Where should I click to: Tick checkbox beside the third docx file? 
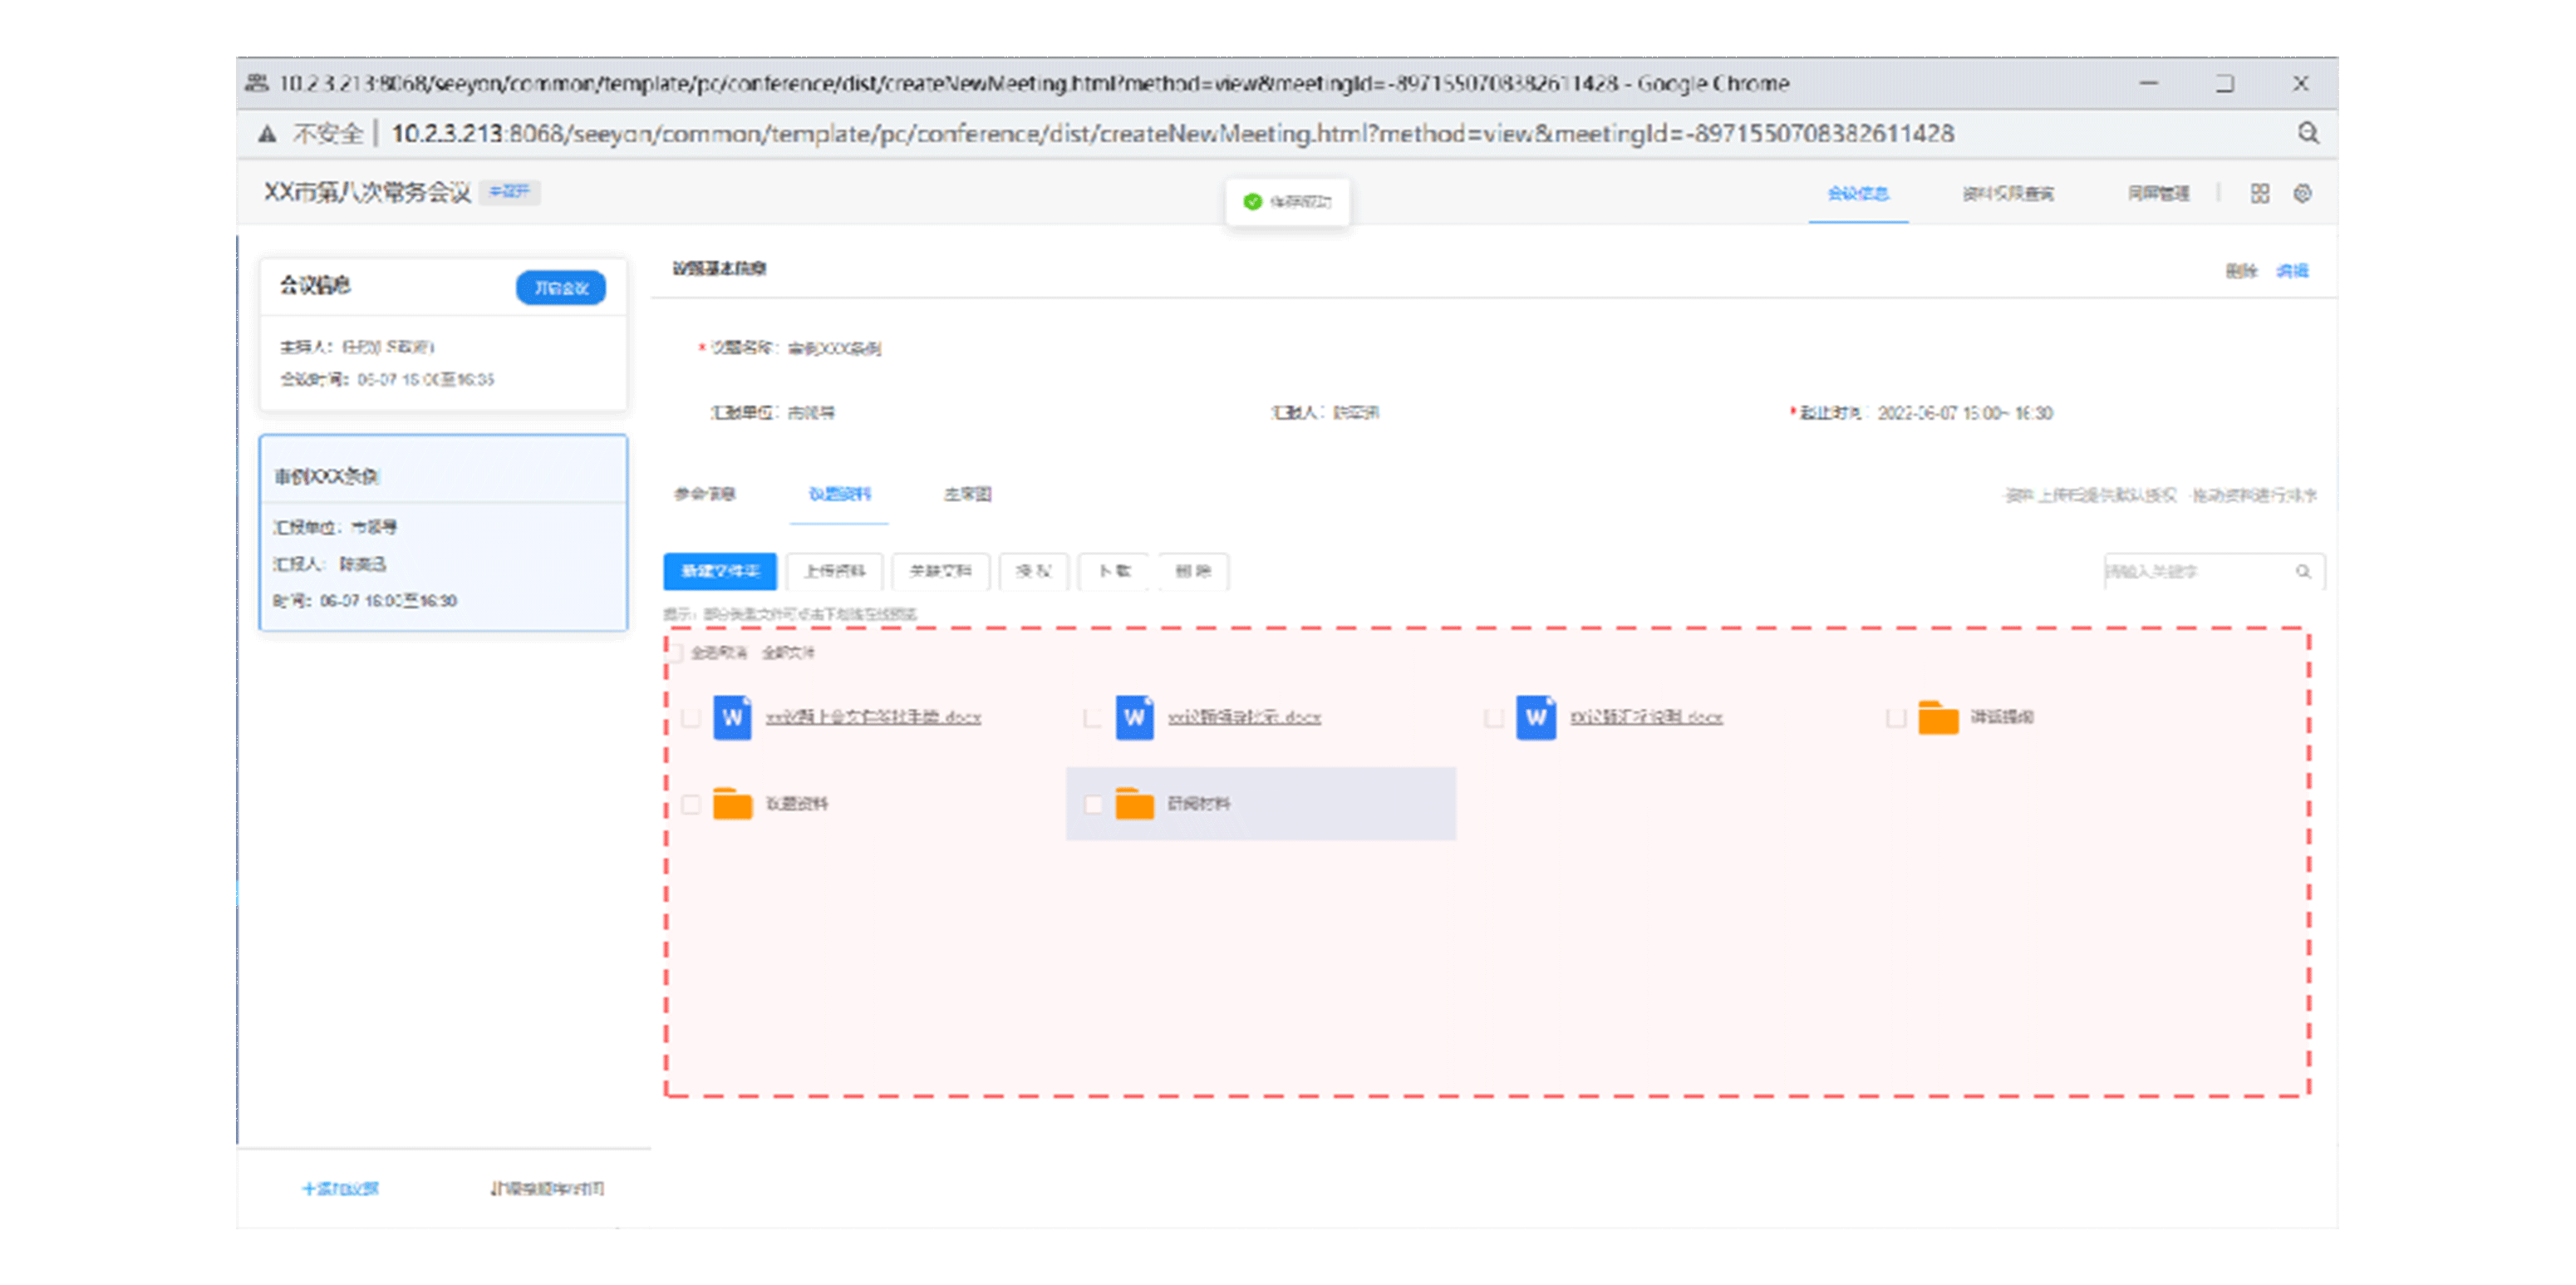click(1494, 718)
